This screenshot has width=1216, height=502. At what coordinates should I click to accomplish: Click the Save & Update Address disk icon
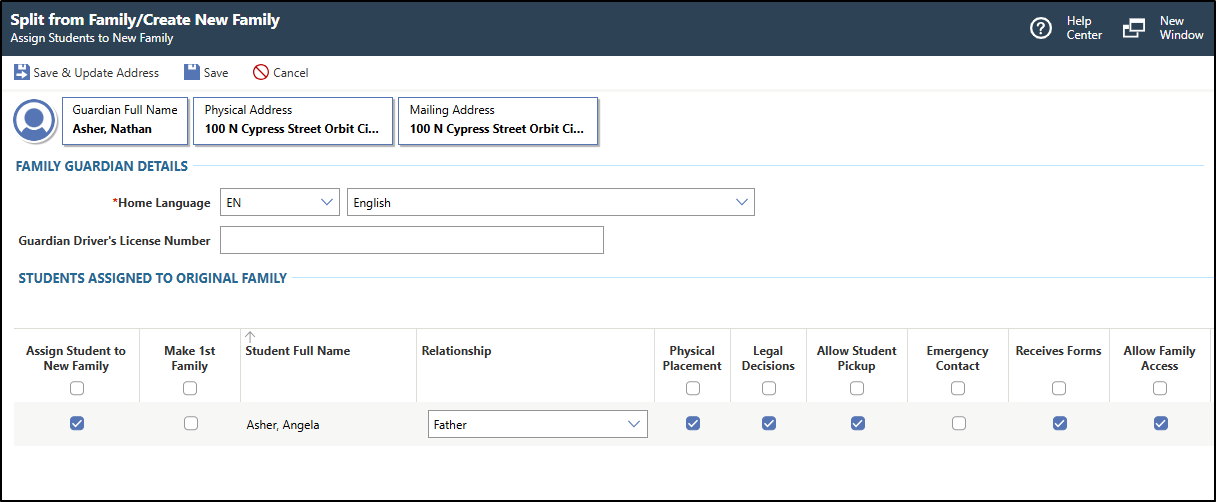21,72
